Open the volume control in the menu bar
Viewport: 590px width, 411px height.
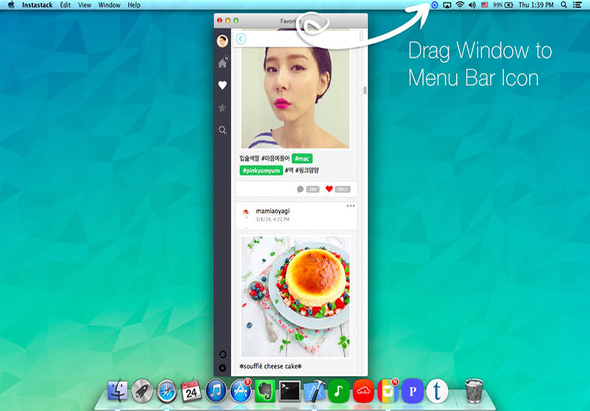point(472,5)
